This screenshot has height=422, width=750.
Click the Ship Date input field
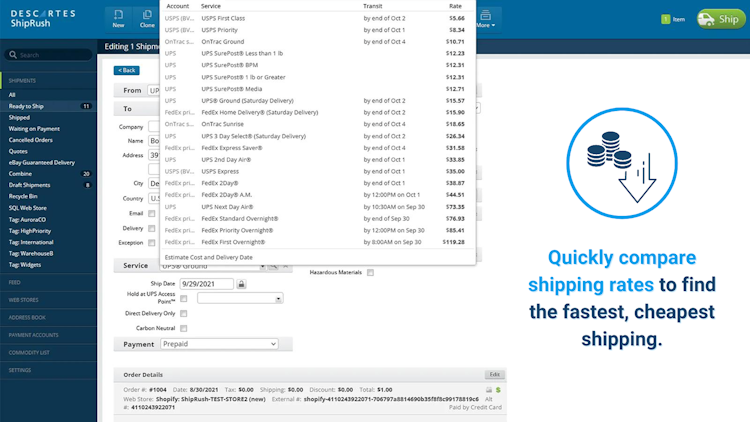click(207, 284)
